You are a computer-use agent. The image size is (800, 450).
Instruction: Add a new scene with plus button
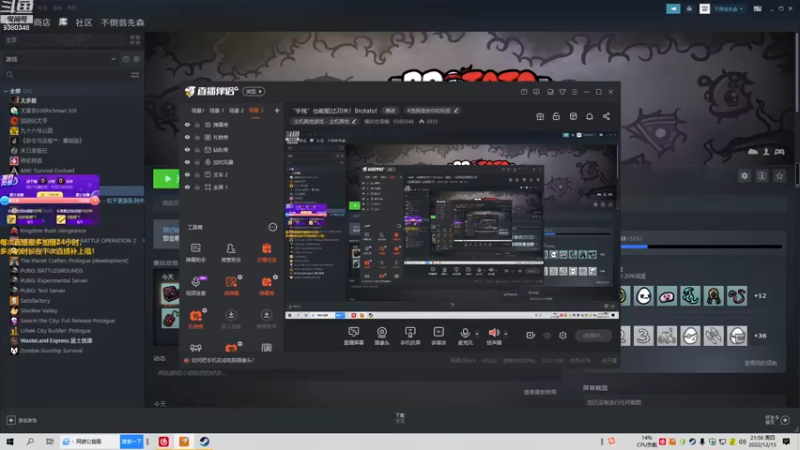coord(277,110)
